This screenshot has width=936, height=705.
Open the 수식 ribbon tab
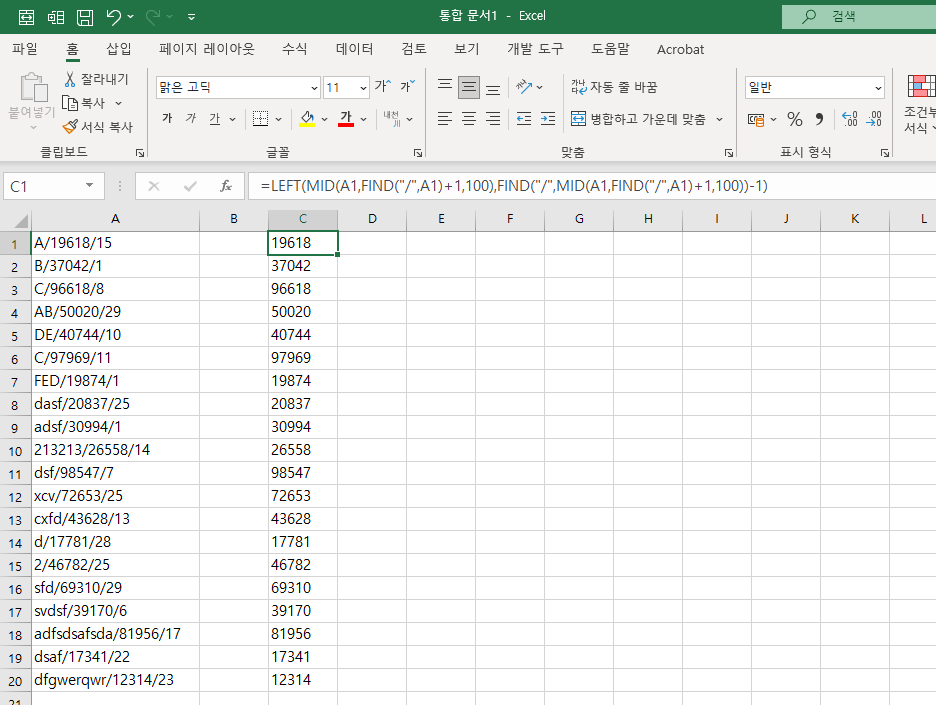coord(294,49)
